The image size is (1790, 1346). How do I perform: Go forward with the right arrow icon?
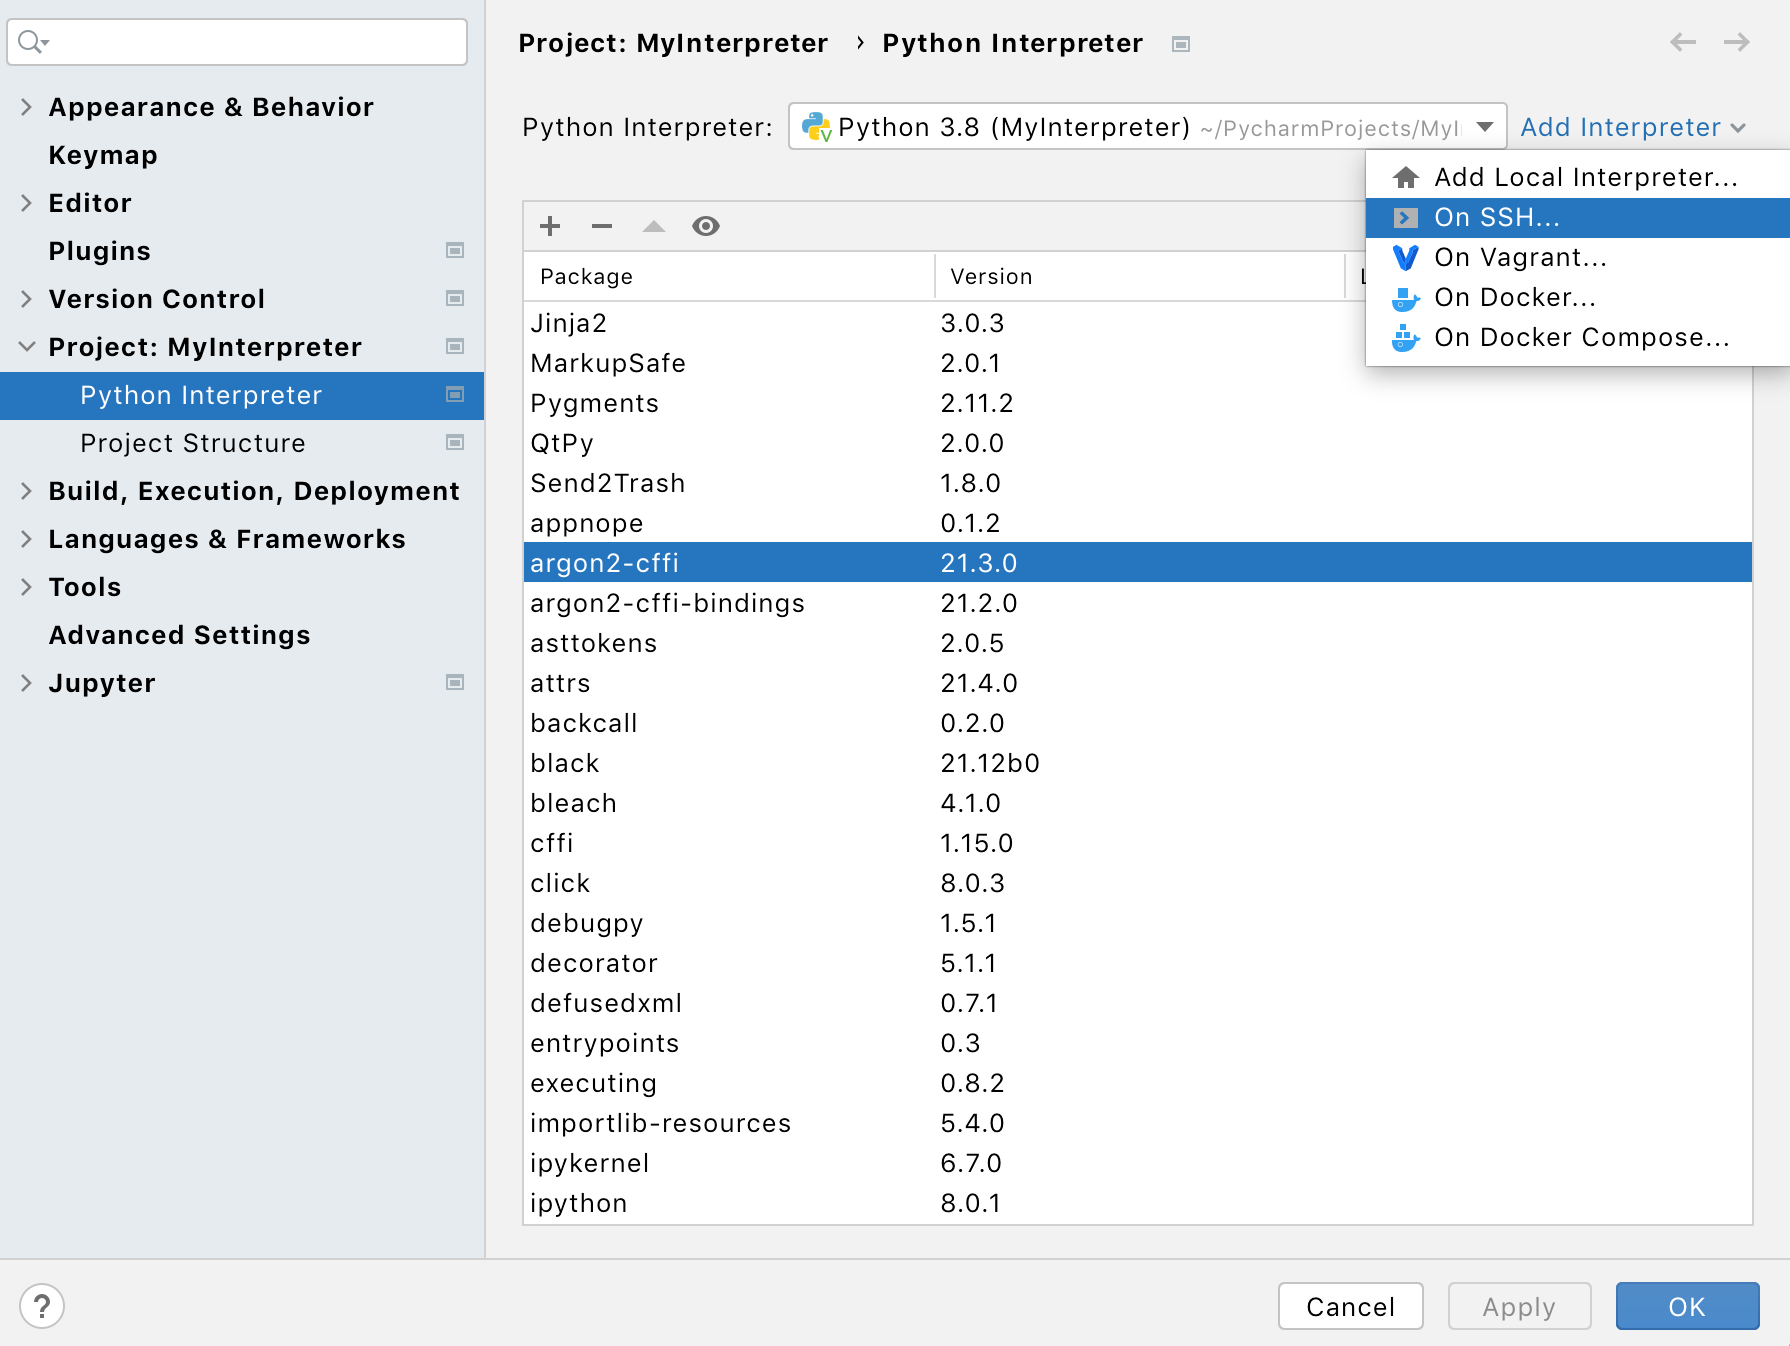[1737, 42]
